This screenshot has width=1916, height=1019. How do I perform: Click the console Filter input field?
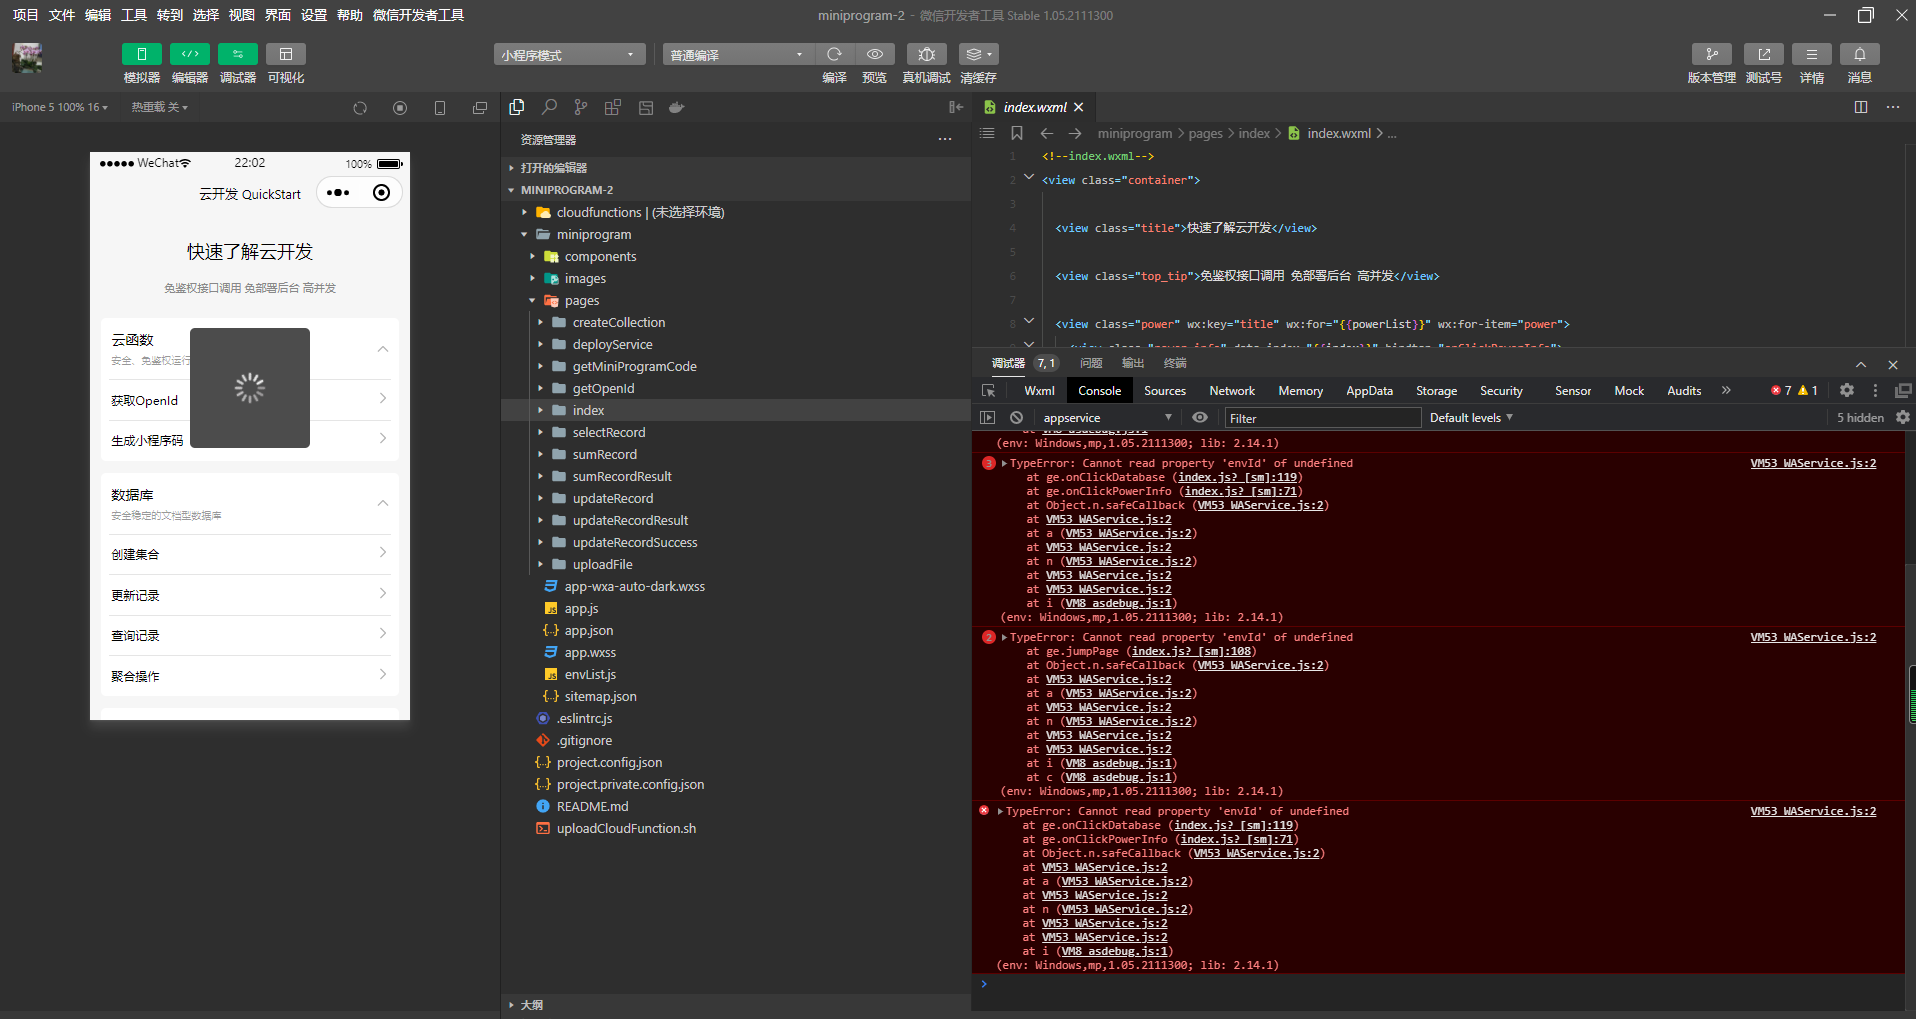1322,418
